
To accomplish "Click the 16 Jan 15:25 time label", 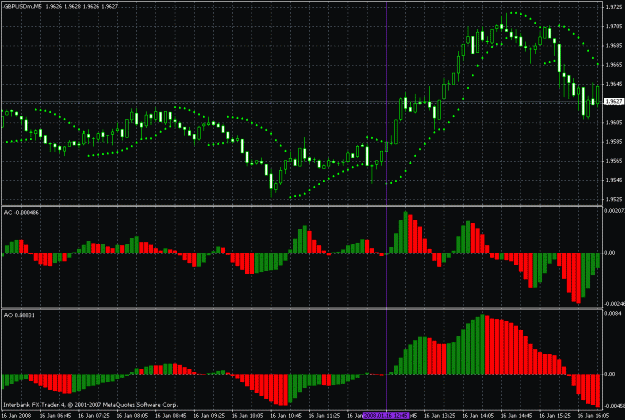I will click(555, 416).
